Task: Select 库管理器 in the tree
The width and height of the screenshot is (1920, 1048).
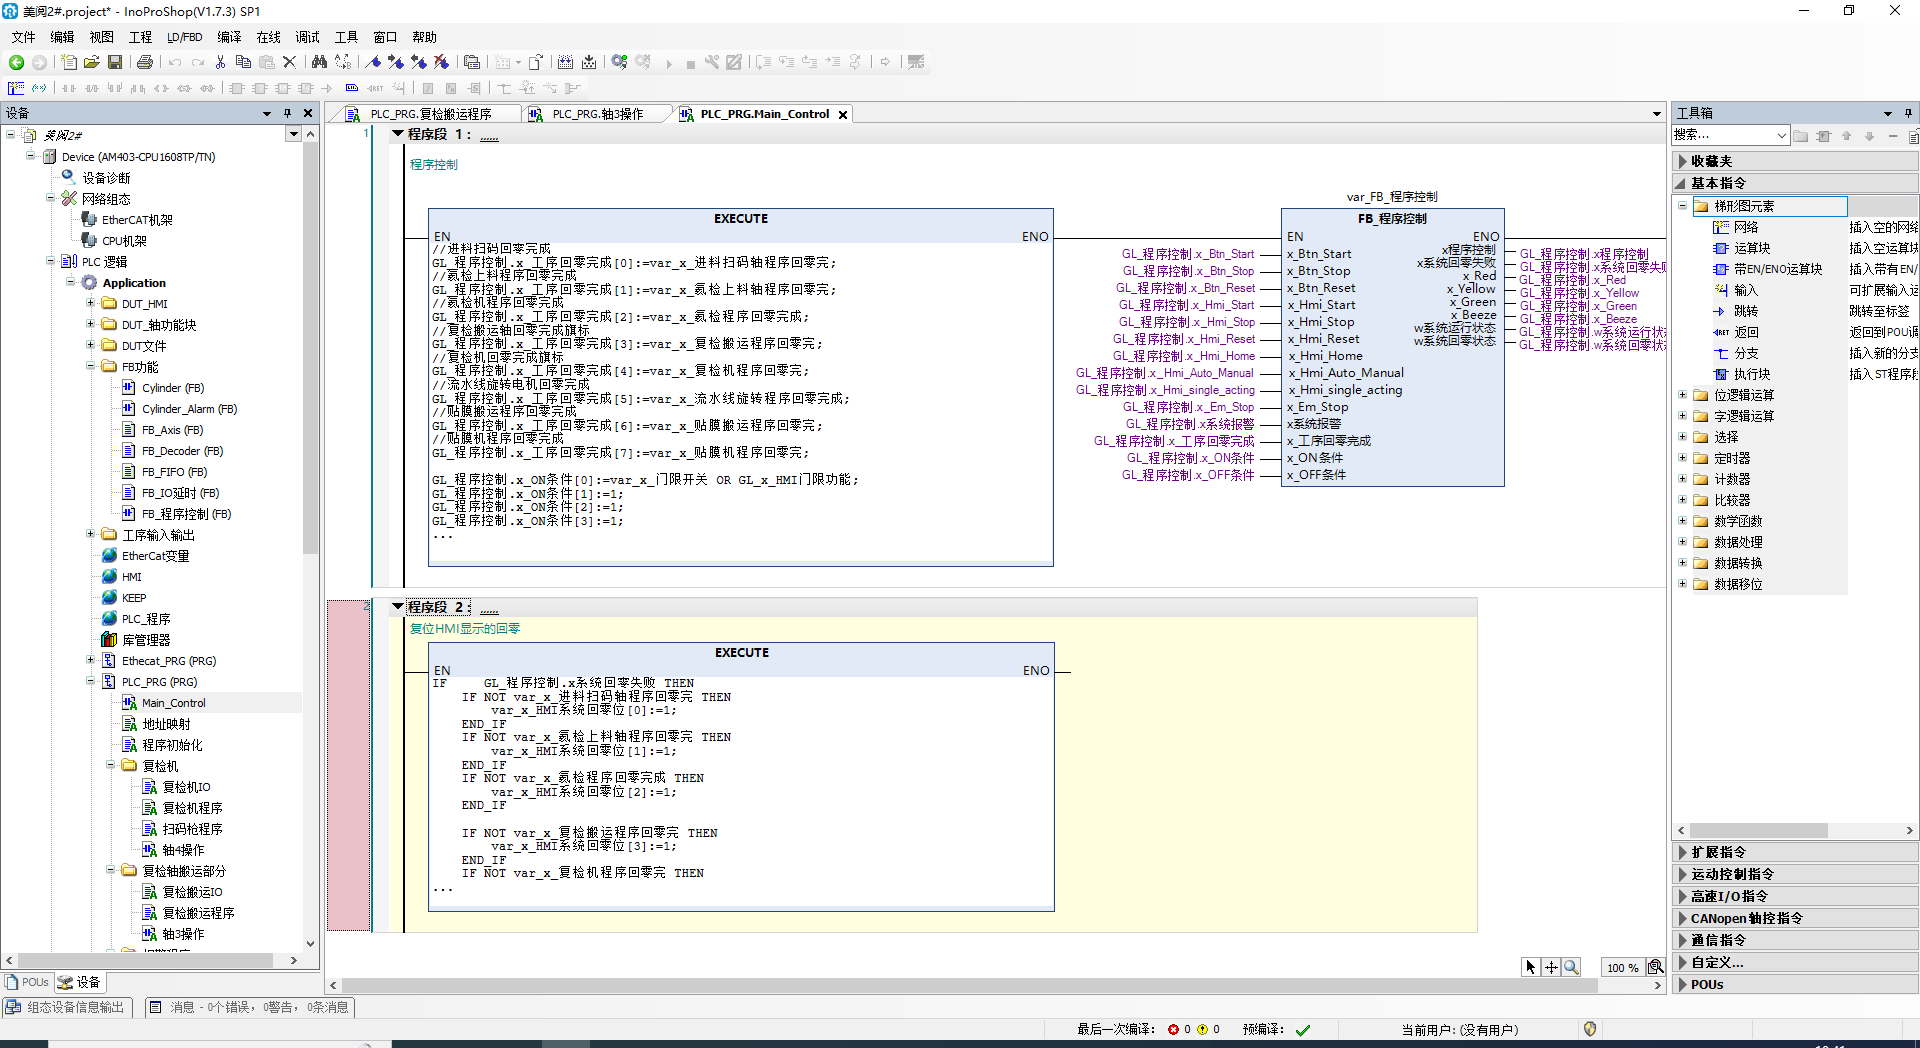Action: tap(146, 640)
